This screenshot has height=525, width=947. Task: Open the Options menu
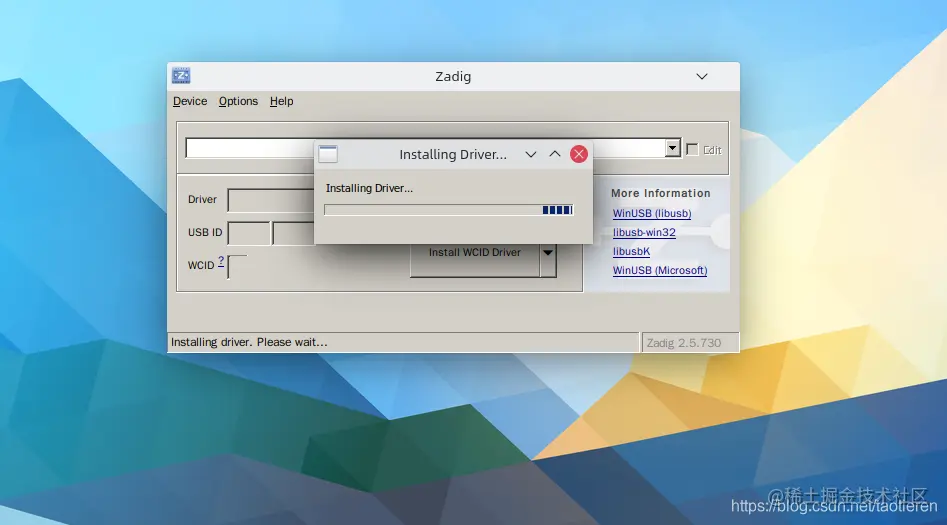pyautogui.click(x=238, y=101)
